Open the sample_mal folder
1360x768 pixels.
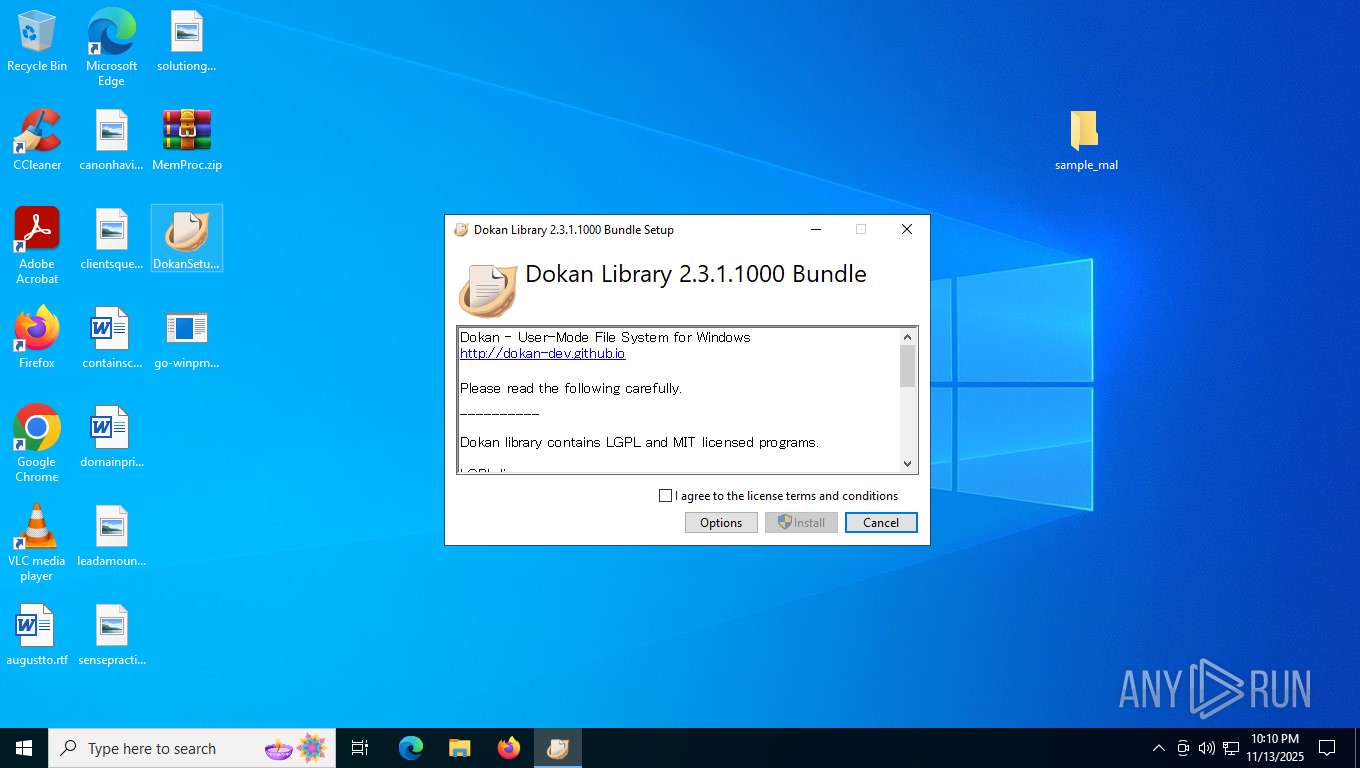1086,140
